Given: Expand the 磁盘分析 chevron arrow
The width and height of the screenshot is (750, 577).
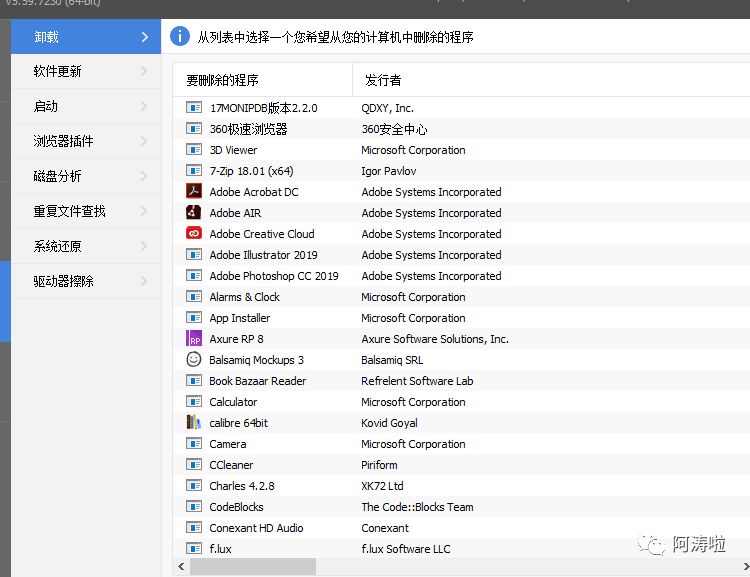Looking at the screenshot, I should [x=144, y=176].
